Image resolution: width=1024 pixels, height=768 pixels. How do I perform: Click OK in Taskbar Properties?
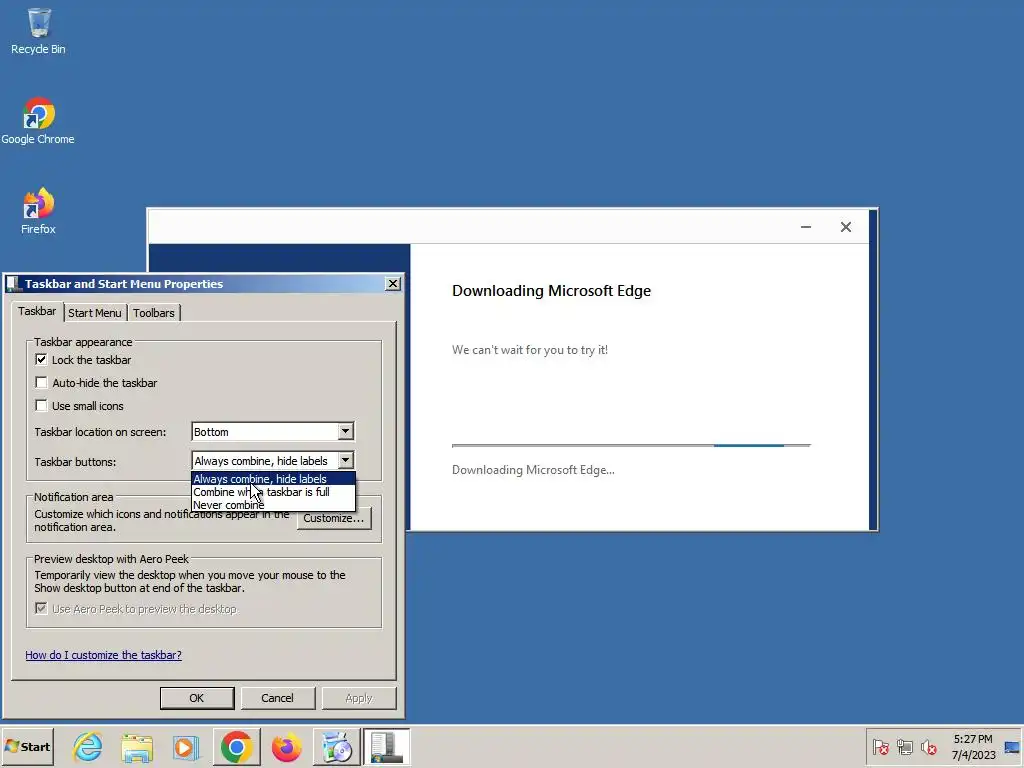click(197, 698)
